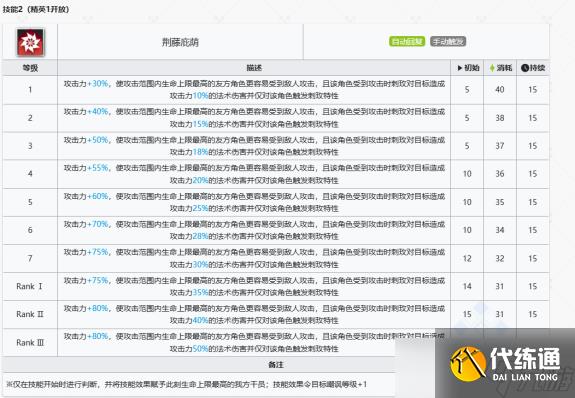Click the play triangle icon beside 初始
The height and width of the screenshot is (398, 575).
tap(459, 68)
